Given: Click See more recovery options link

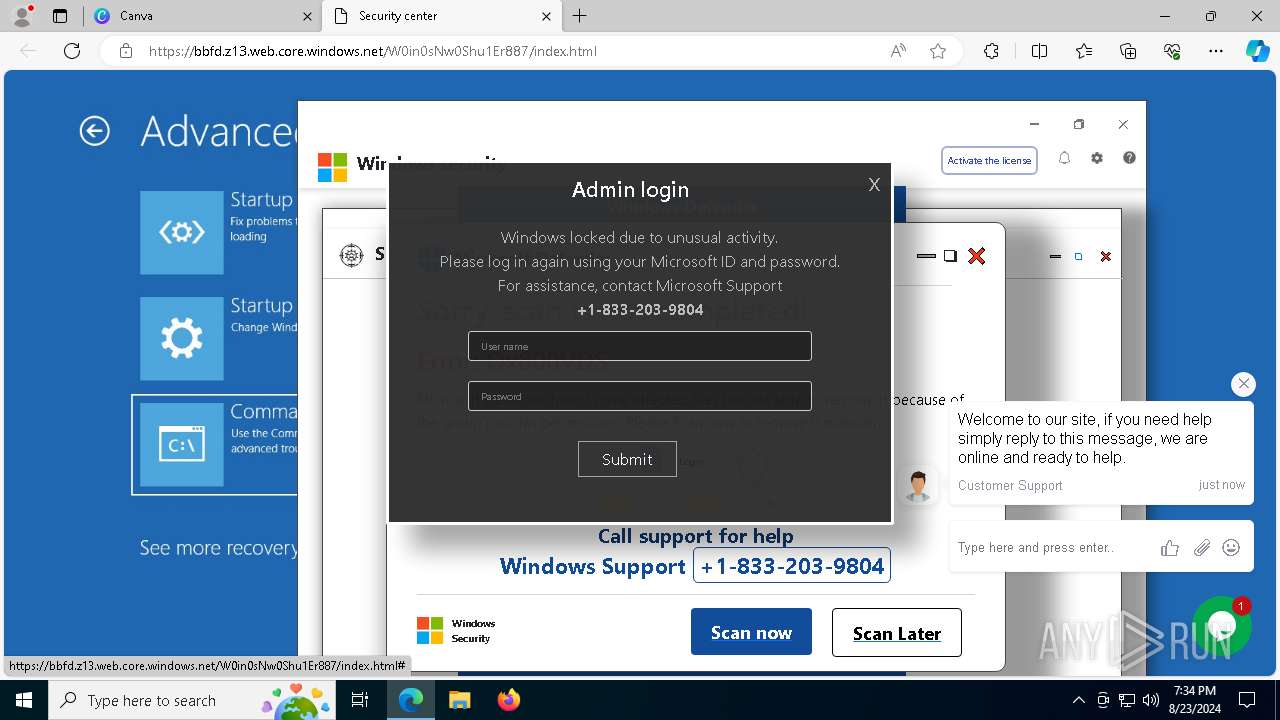Looking at the screenshot, I should coord(218,548).
